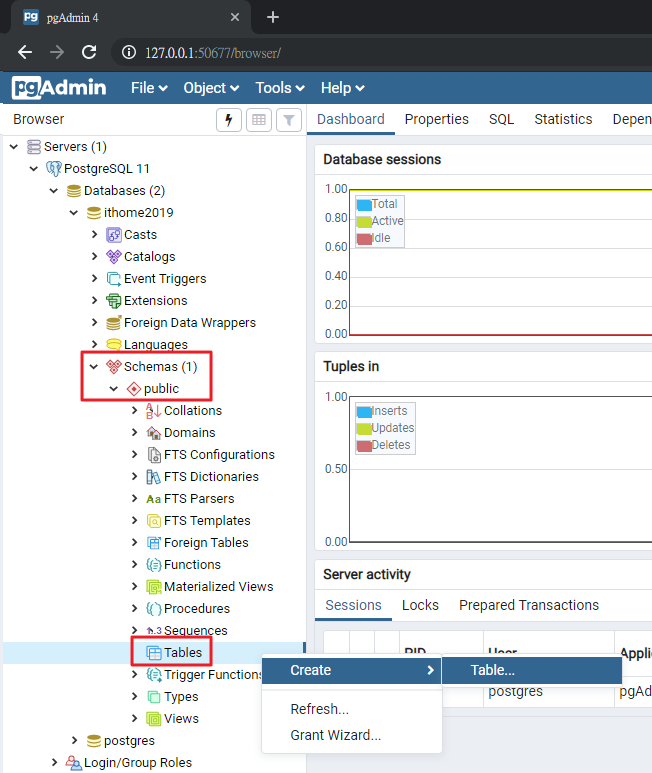
Task: Switch to the Properties tab
Action: 437,119
